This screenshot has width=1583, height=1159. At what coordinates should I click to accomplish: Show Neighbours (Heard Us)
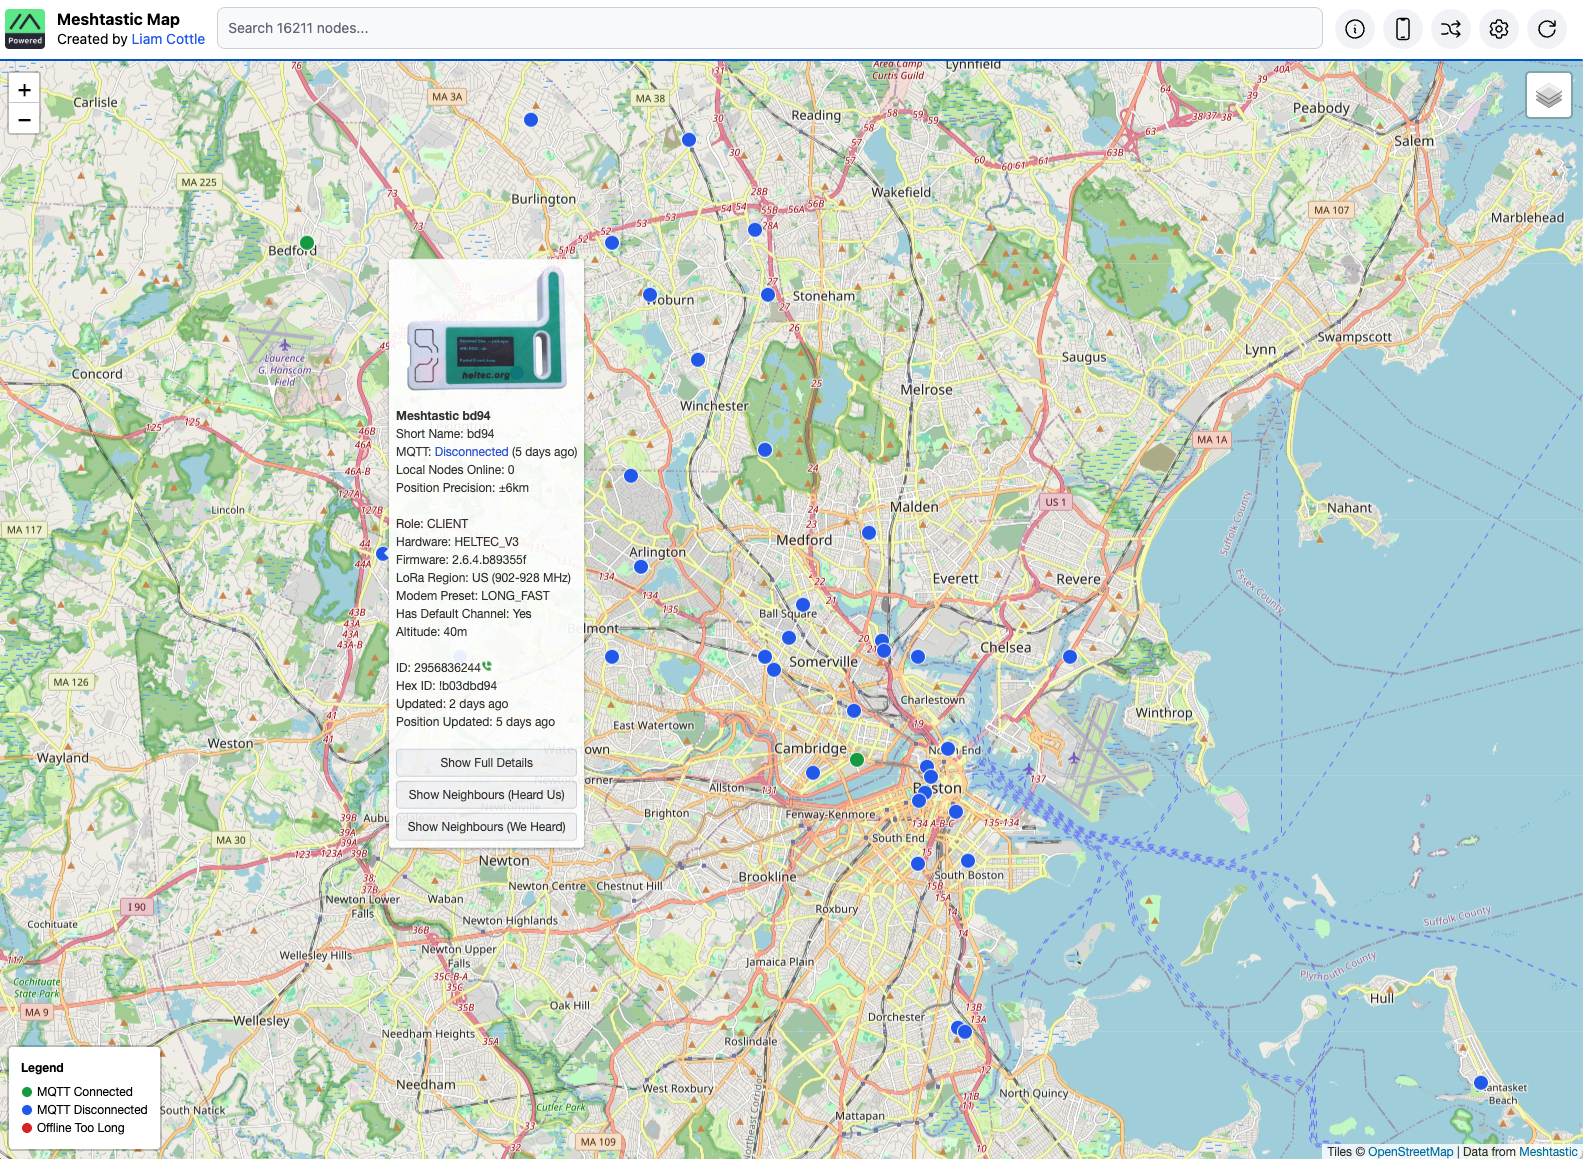[486, 795]
